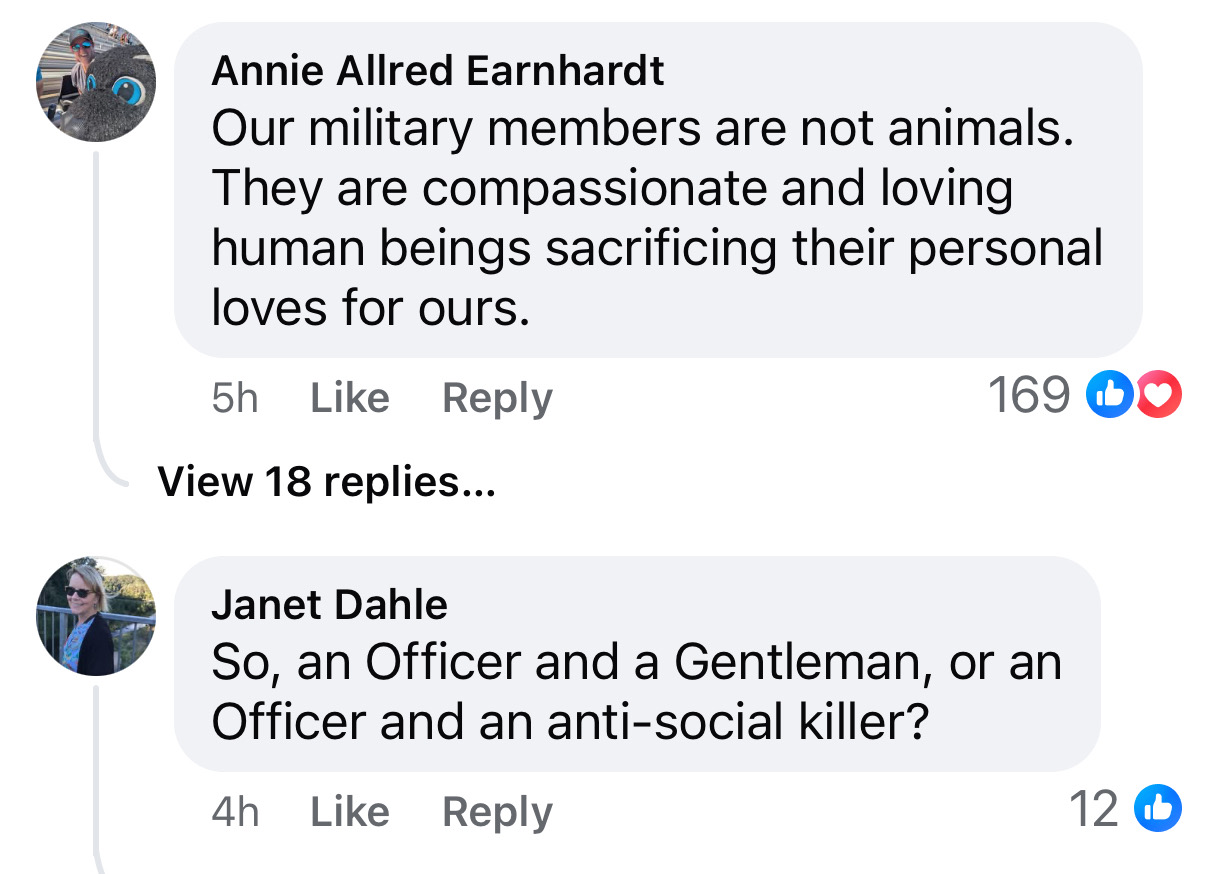Screen dimensions: 1206x874
Task: Open Annie Allred Earnhardt's profile picture
Action: tap(96, 82)
